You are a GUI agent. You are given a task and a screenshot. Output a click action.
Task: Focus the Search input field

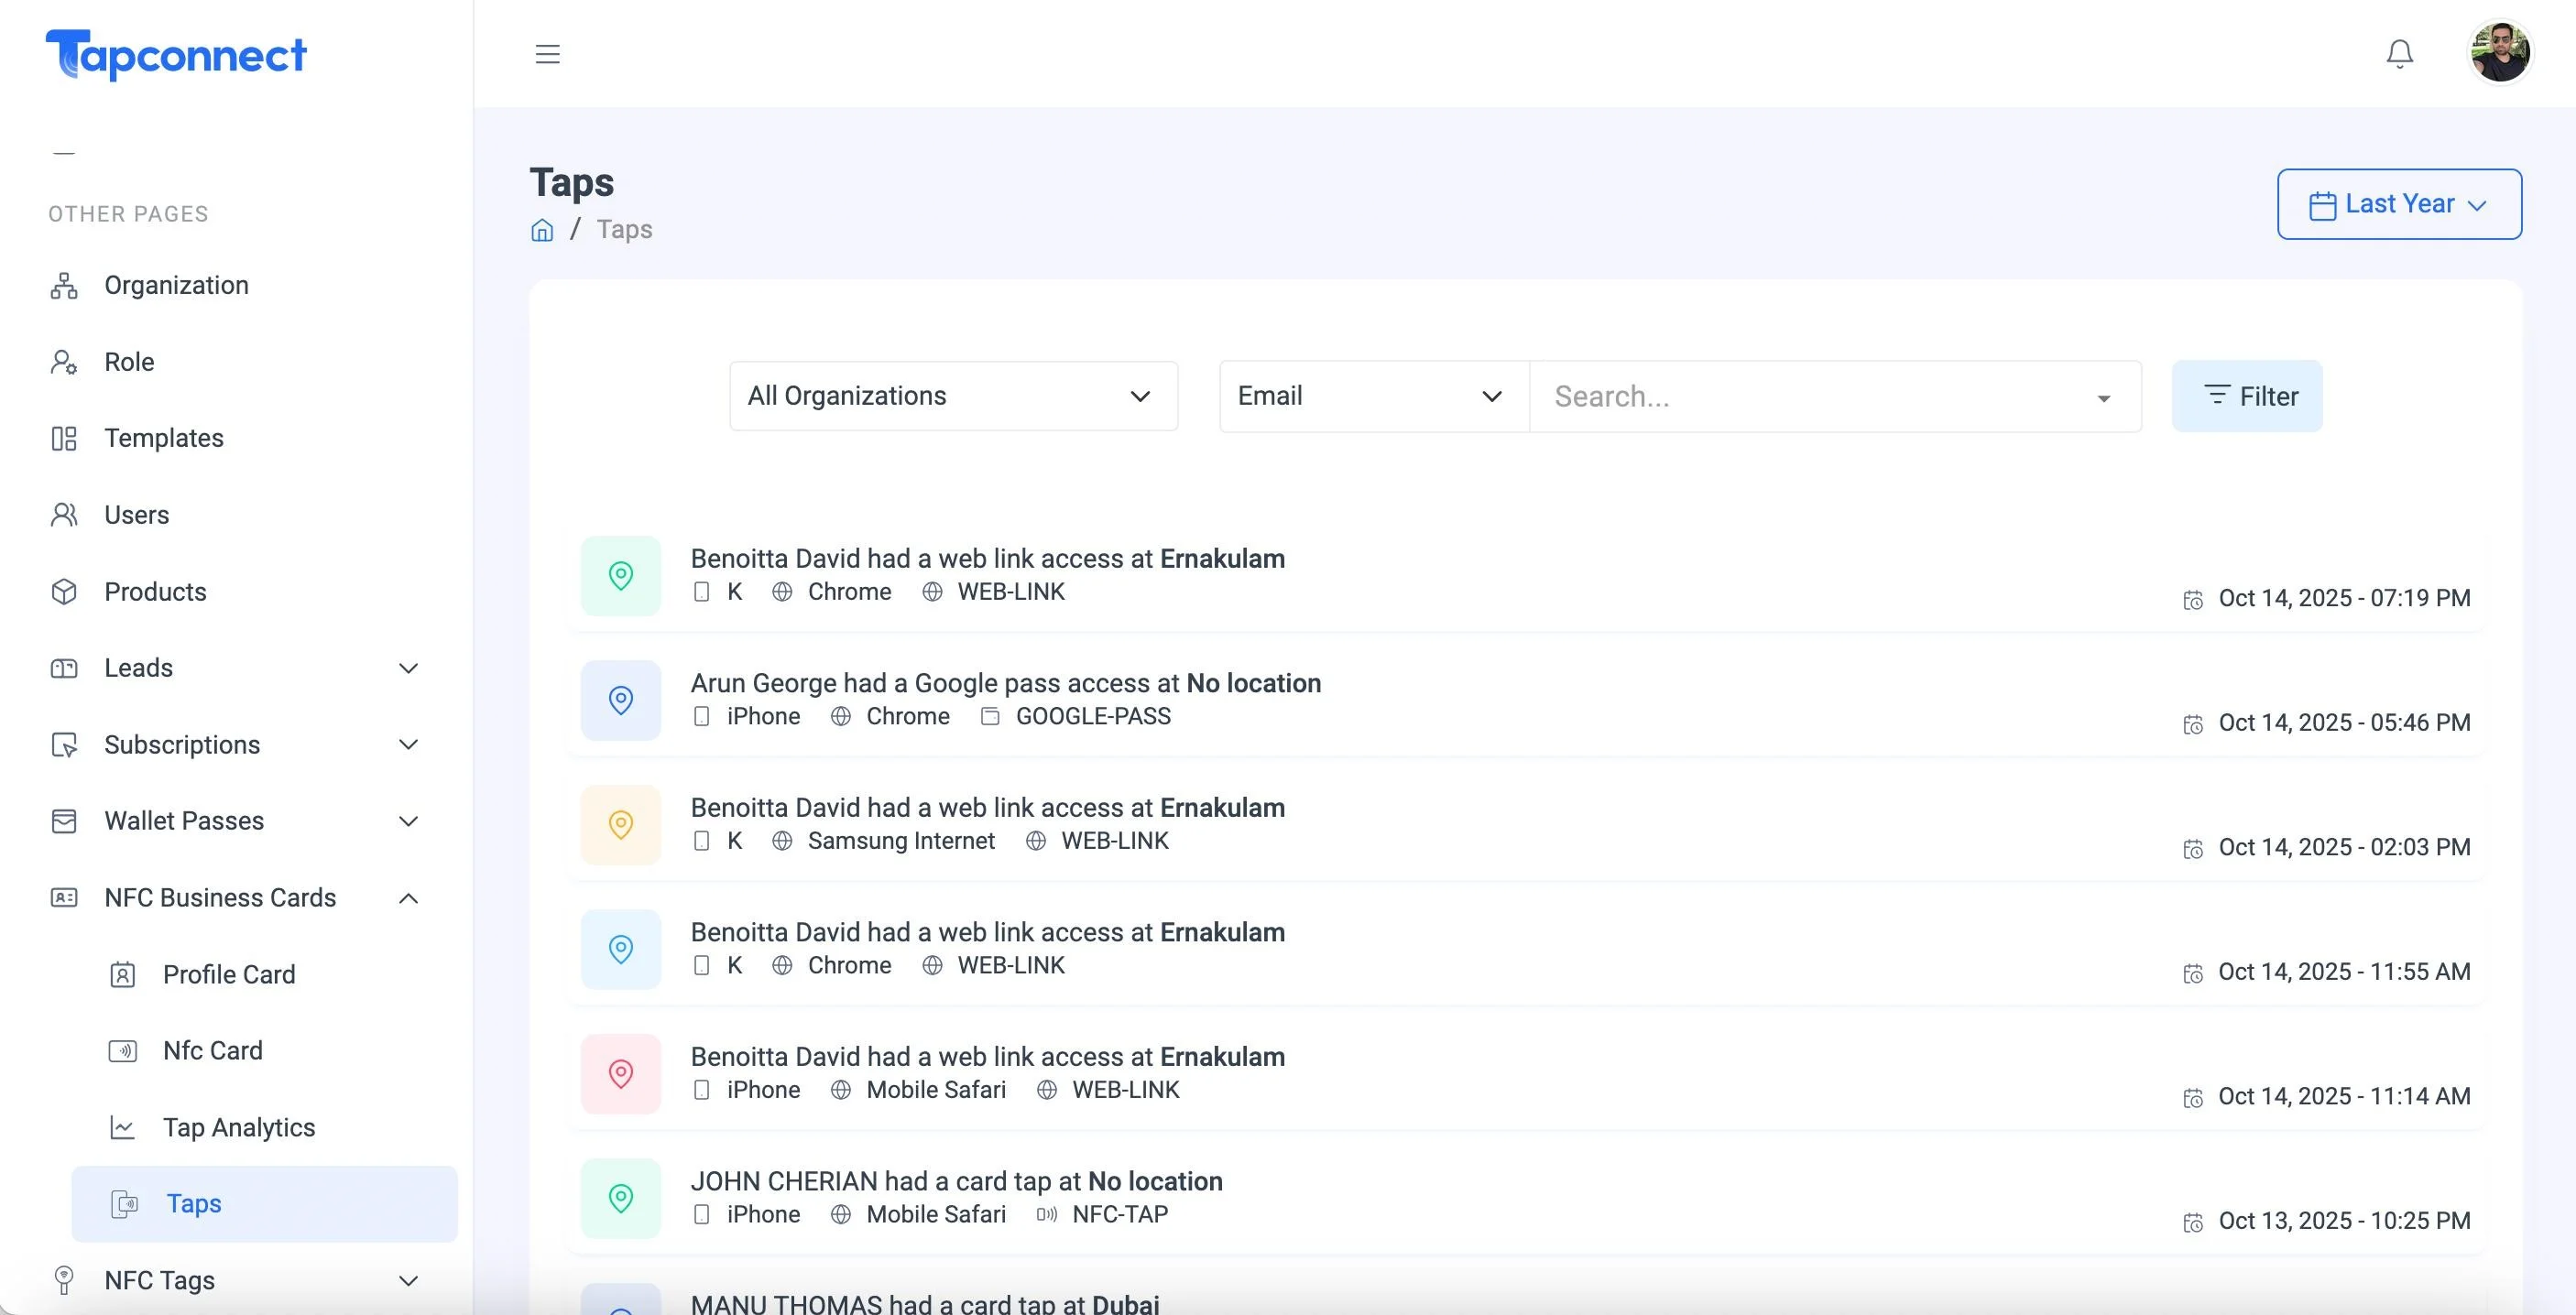click(x=1820, y=396)
